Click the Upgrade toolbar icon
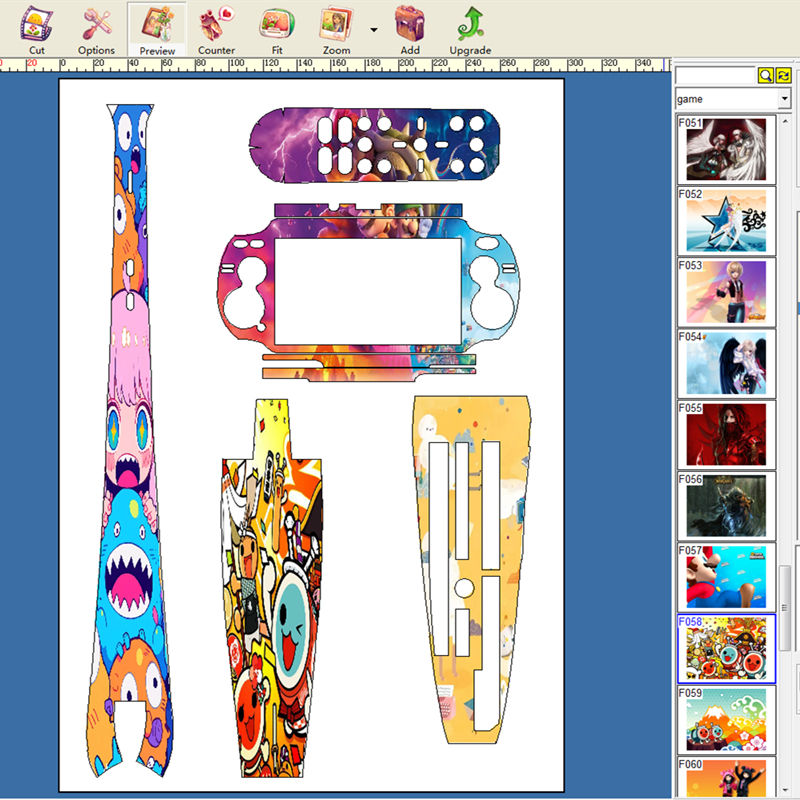 (x=470, y=29)
